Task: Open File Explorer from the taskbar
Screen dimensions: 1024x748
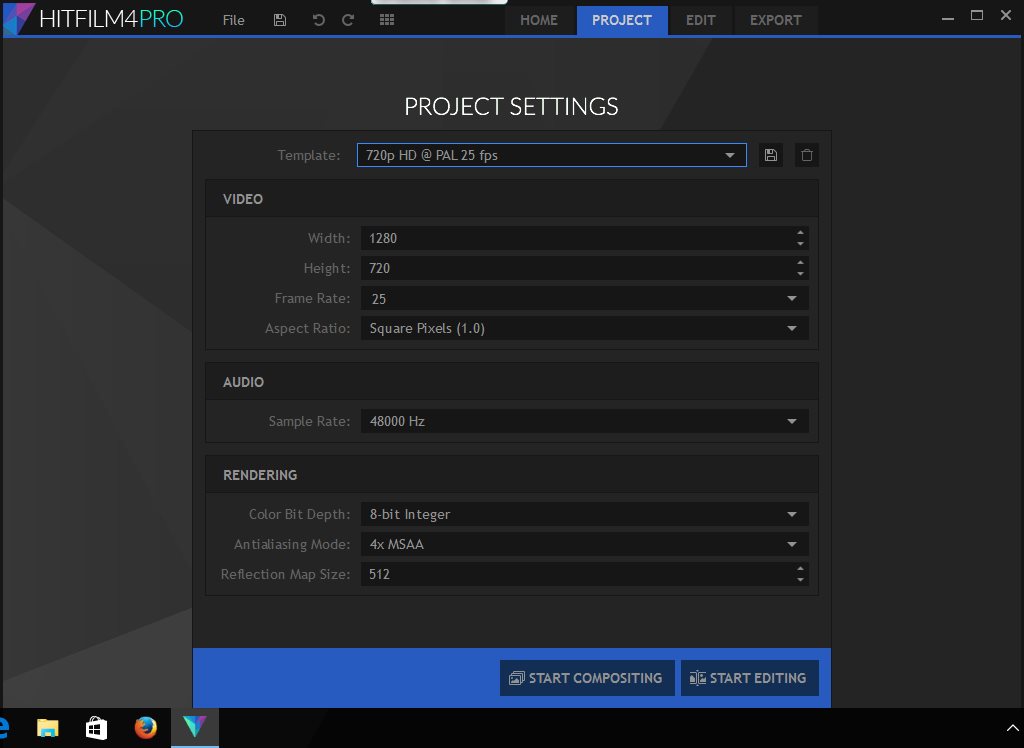Action: click(47, 727)
